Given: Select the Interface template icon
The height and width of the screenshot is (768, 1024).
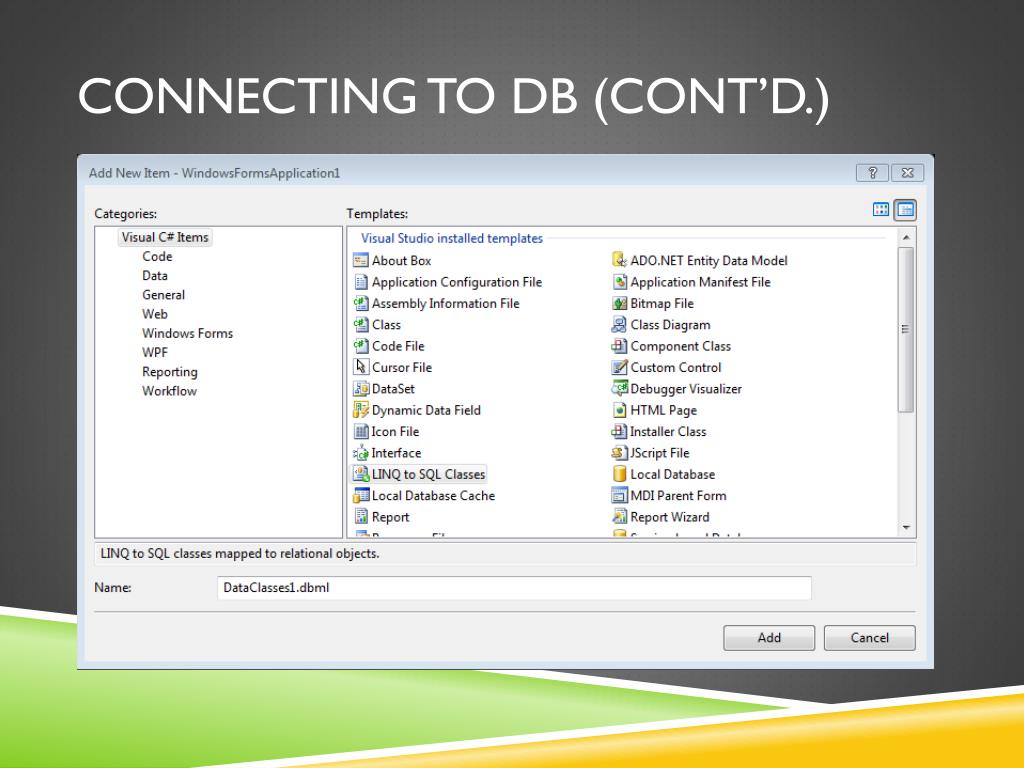Looking at the screenshot, I should point(360,453).
